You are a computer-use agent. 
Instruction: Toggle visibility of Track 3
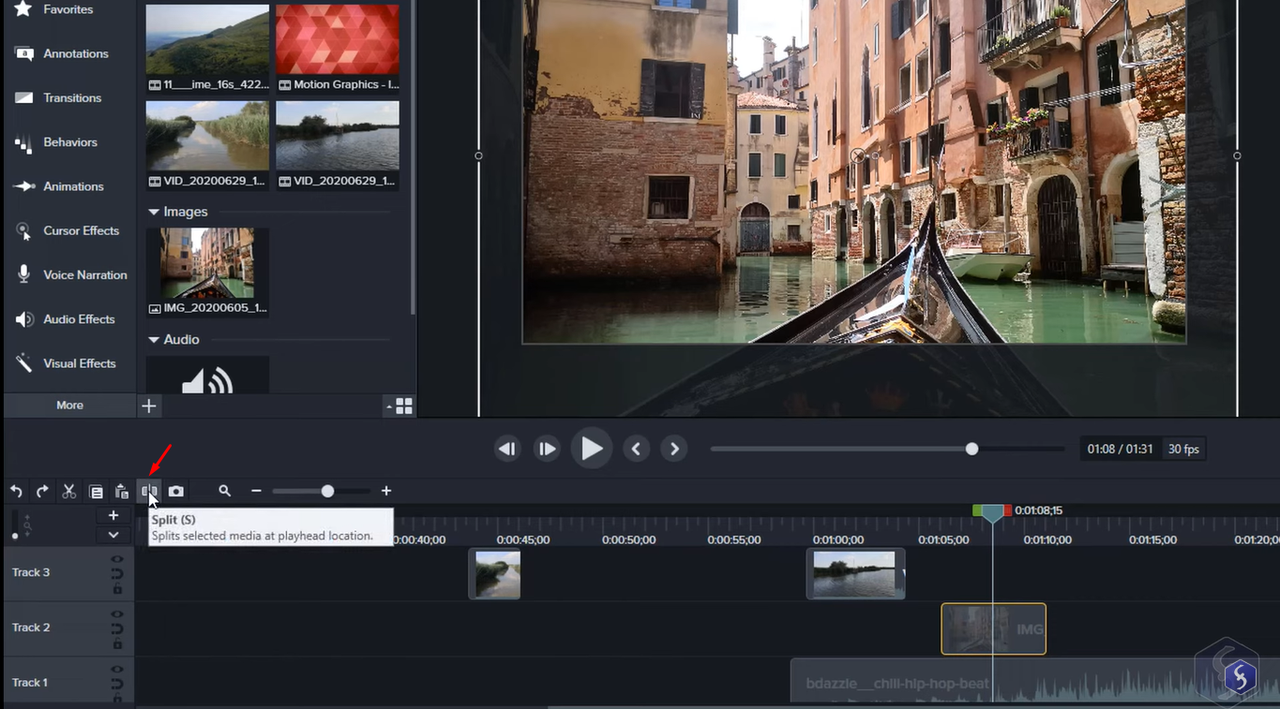pos(117,560)
